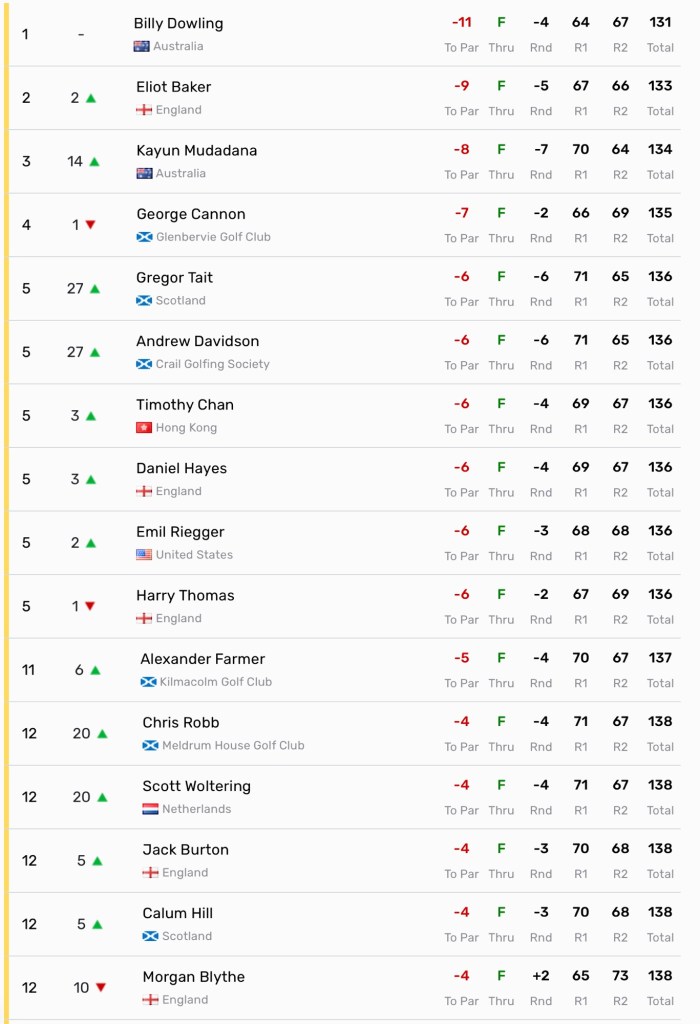Select the Crail Golfing Society club link
The width and height of the screenshot is (700, 1024).
[x=212, y=364]
